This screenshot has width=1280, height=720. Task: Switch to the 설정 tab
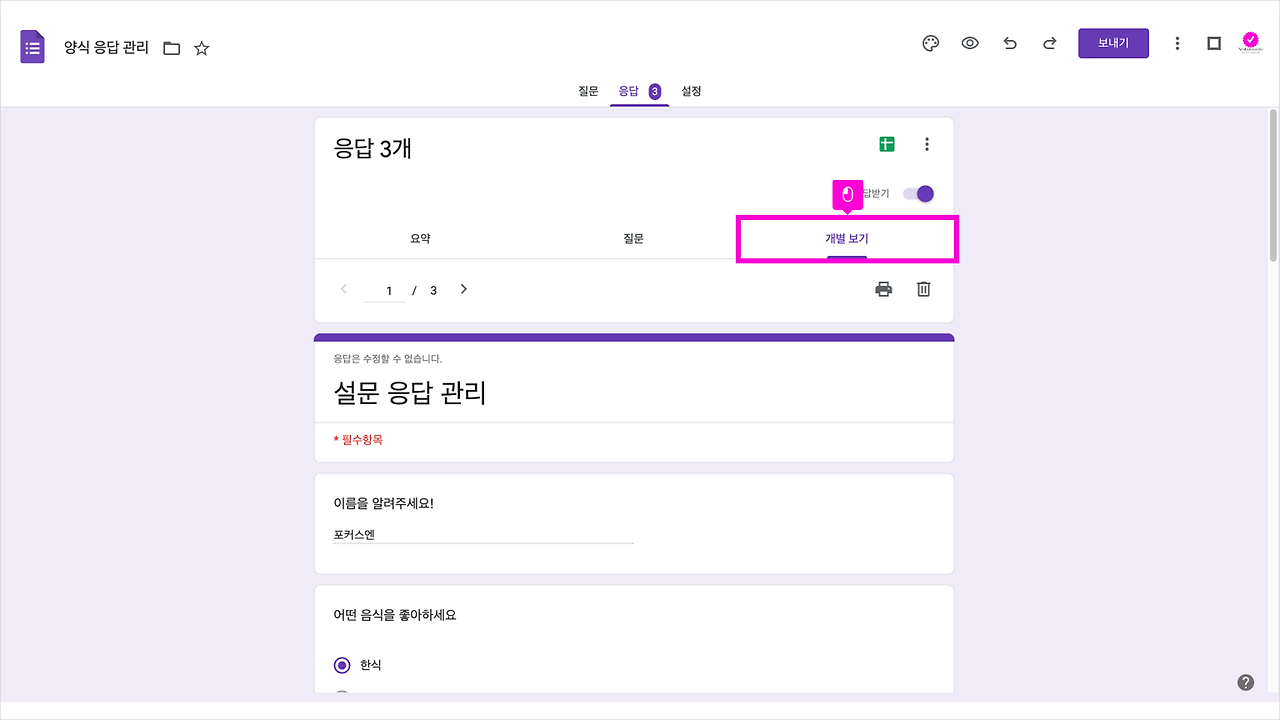690,90
